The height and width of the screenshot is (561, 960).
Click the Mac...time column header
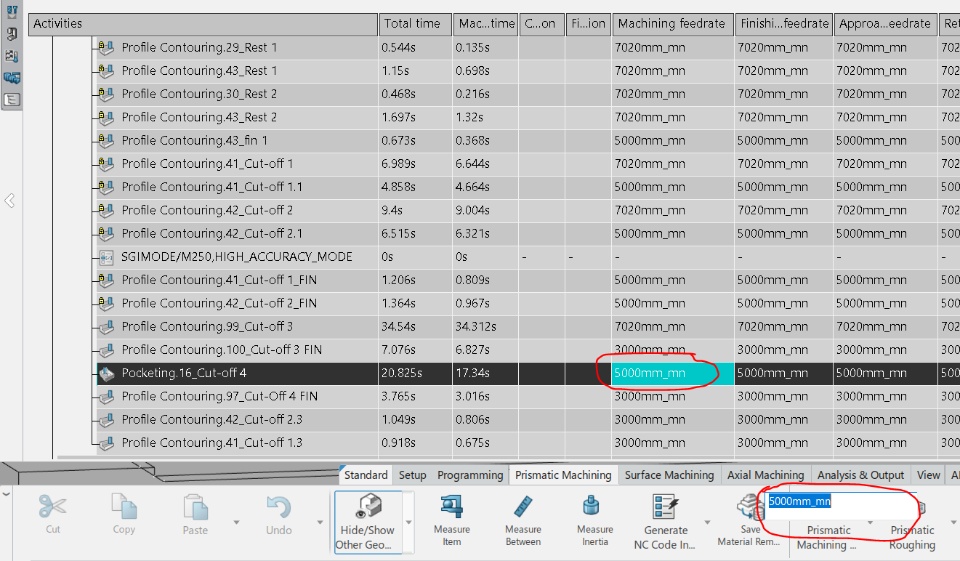[x=486, y=24]
